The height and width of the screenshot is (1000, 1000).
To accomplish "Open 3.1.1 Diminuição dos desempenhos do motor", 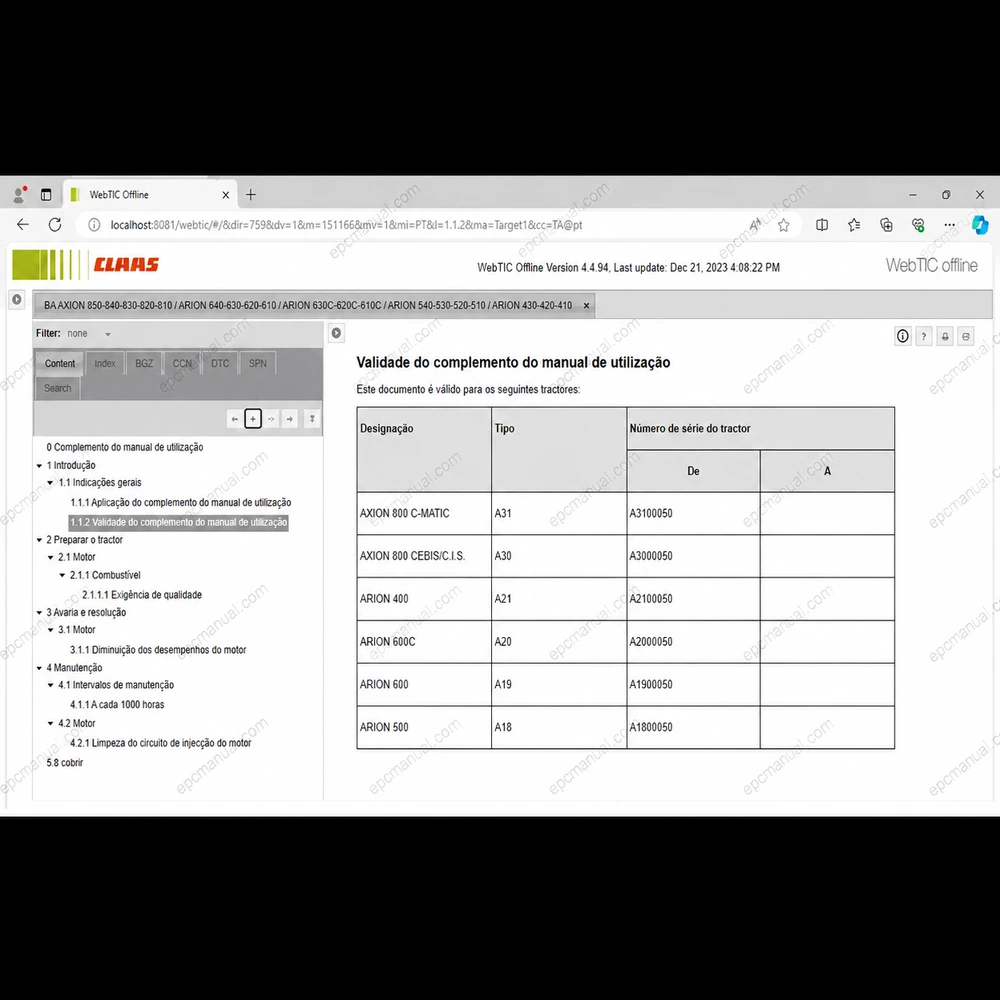I will [158, 650].
